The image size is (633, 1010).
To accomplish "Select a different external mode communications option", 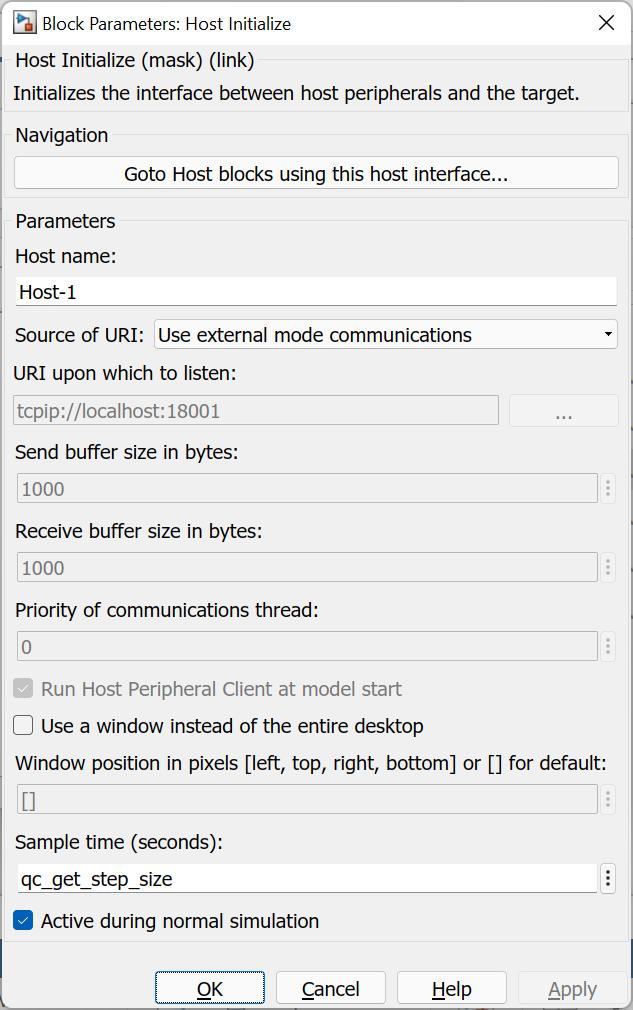I will pos(385,334).
